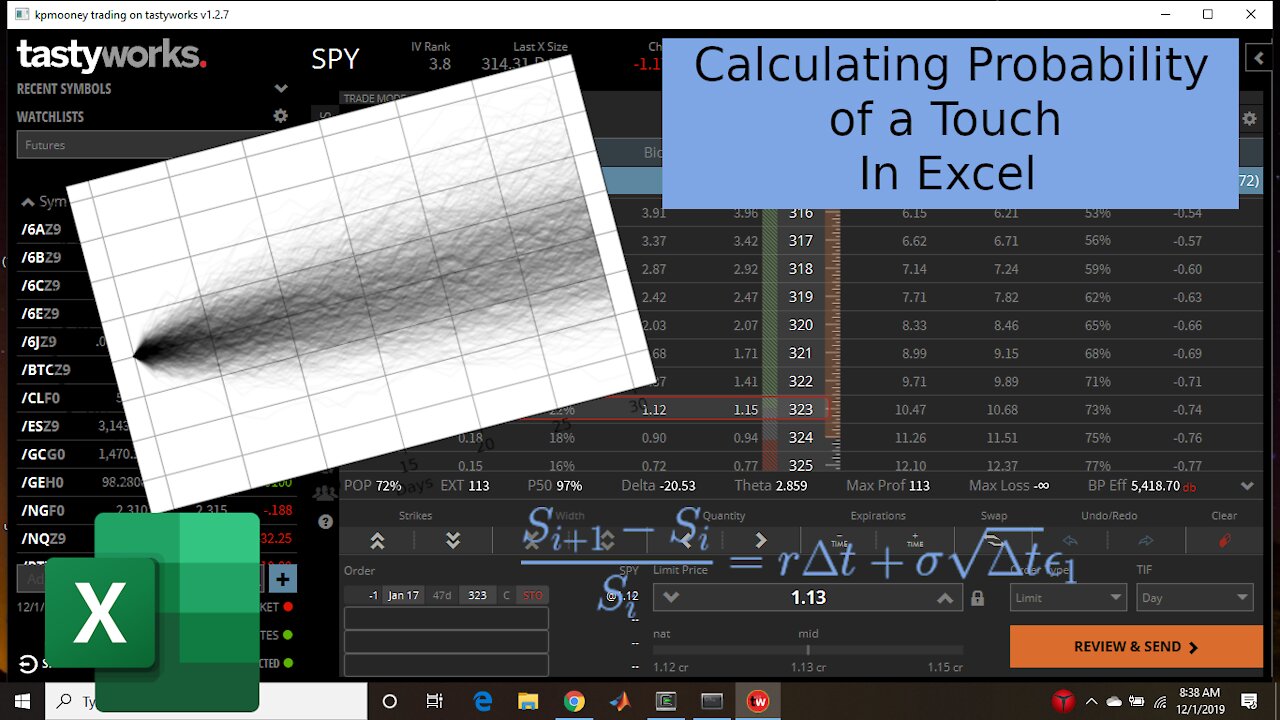This screenshot has height=720, width=1280.
Task: Select /6CZ9 in watchlist
Action: pos(41,285)
